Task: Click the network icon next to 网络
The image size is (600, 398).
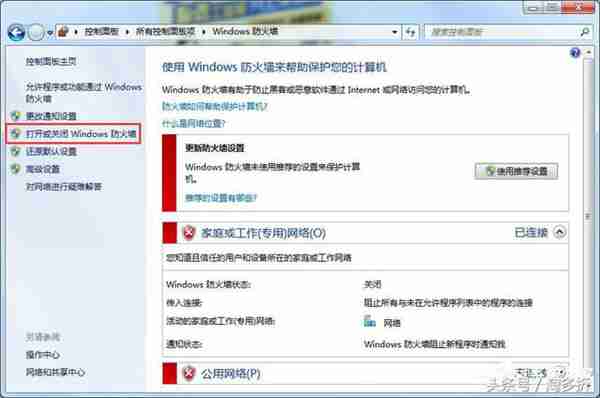Action: point(369,322)
